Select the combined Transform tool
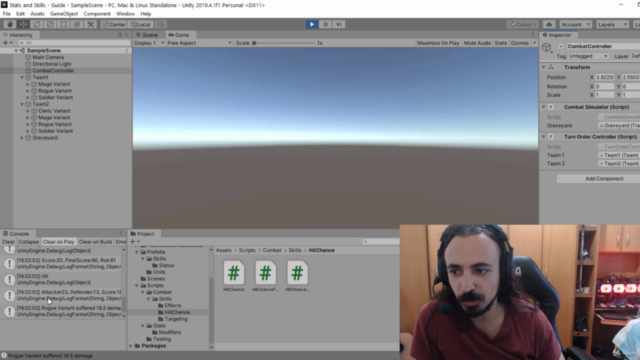 tap(77, 24)
